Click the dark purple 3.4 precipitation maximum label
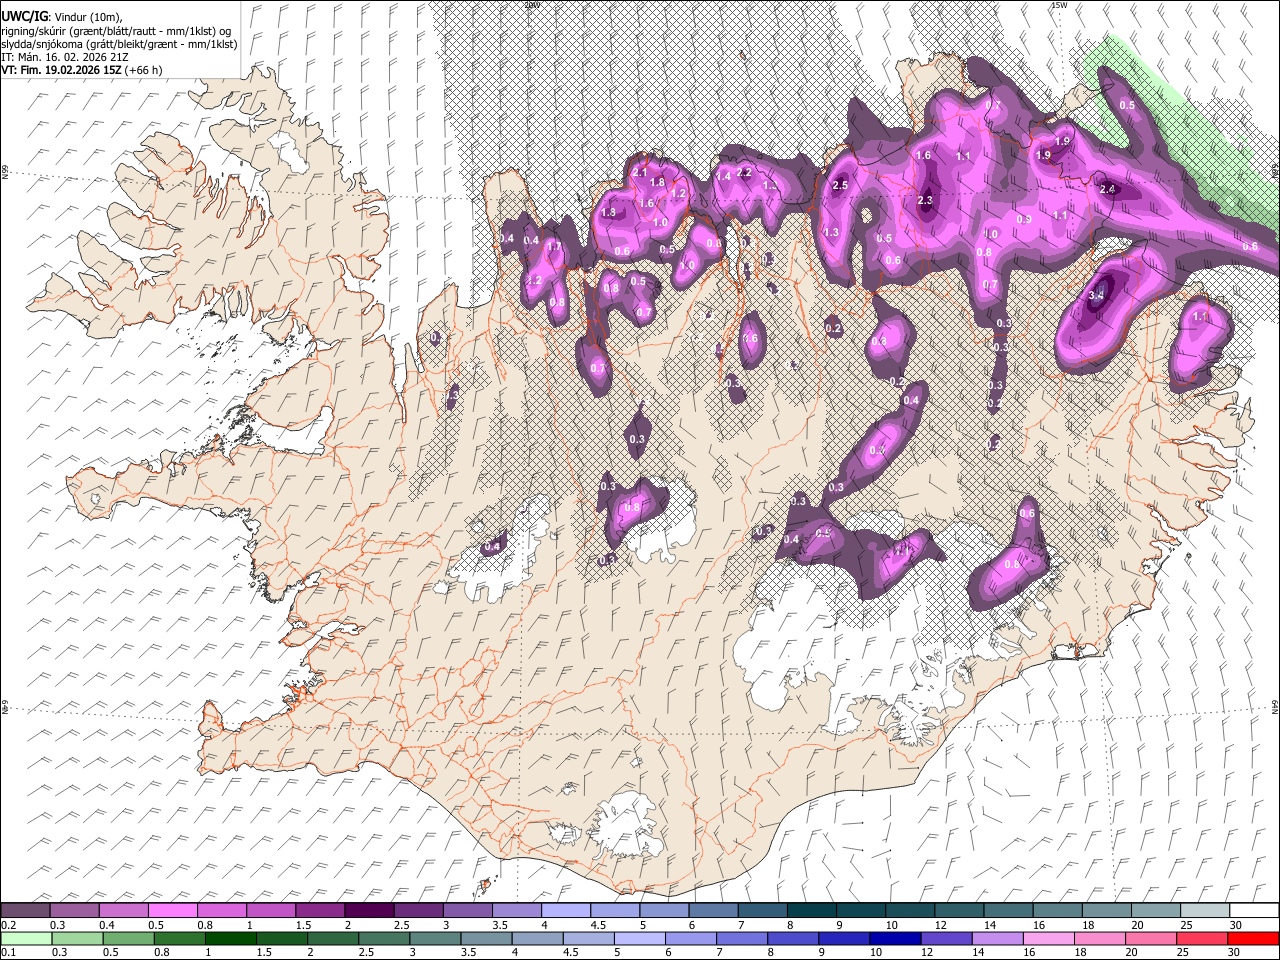 [1096, 295]
